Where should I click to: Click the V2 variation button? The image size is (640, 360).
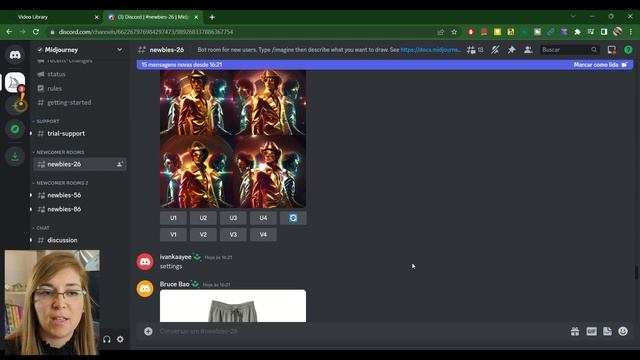pyautogui.click(x=203, y=235)
